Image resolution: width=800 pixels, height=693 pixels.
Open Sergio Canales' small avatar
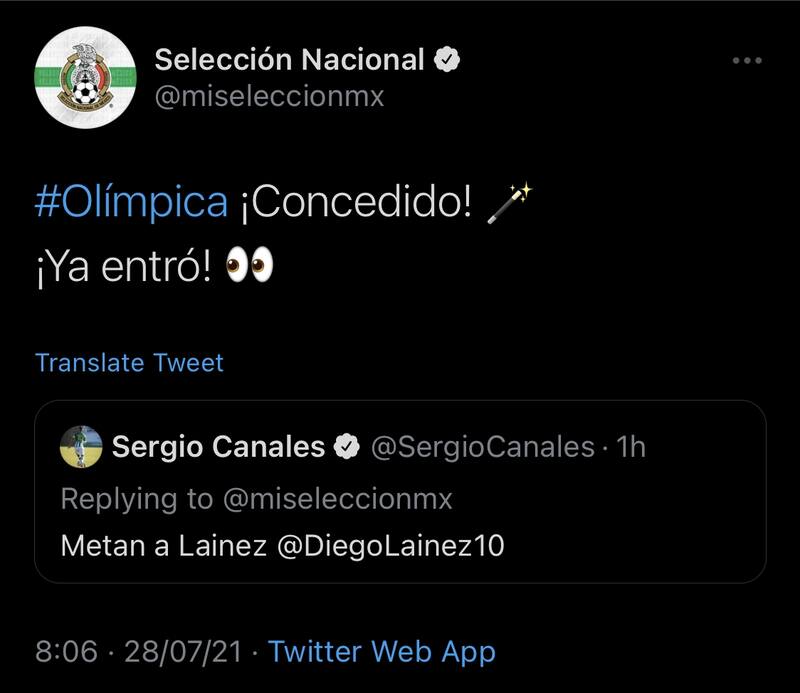81,446
